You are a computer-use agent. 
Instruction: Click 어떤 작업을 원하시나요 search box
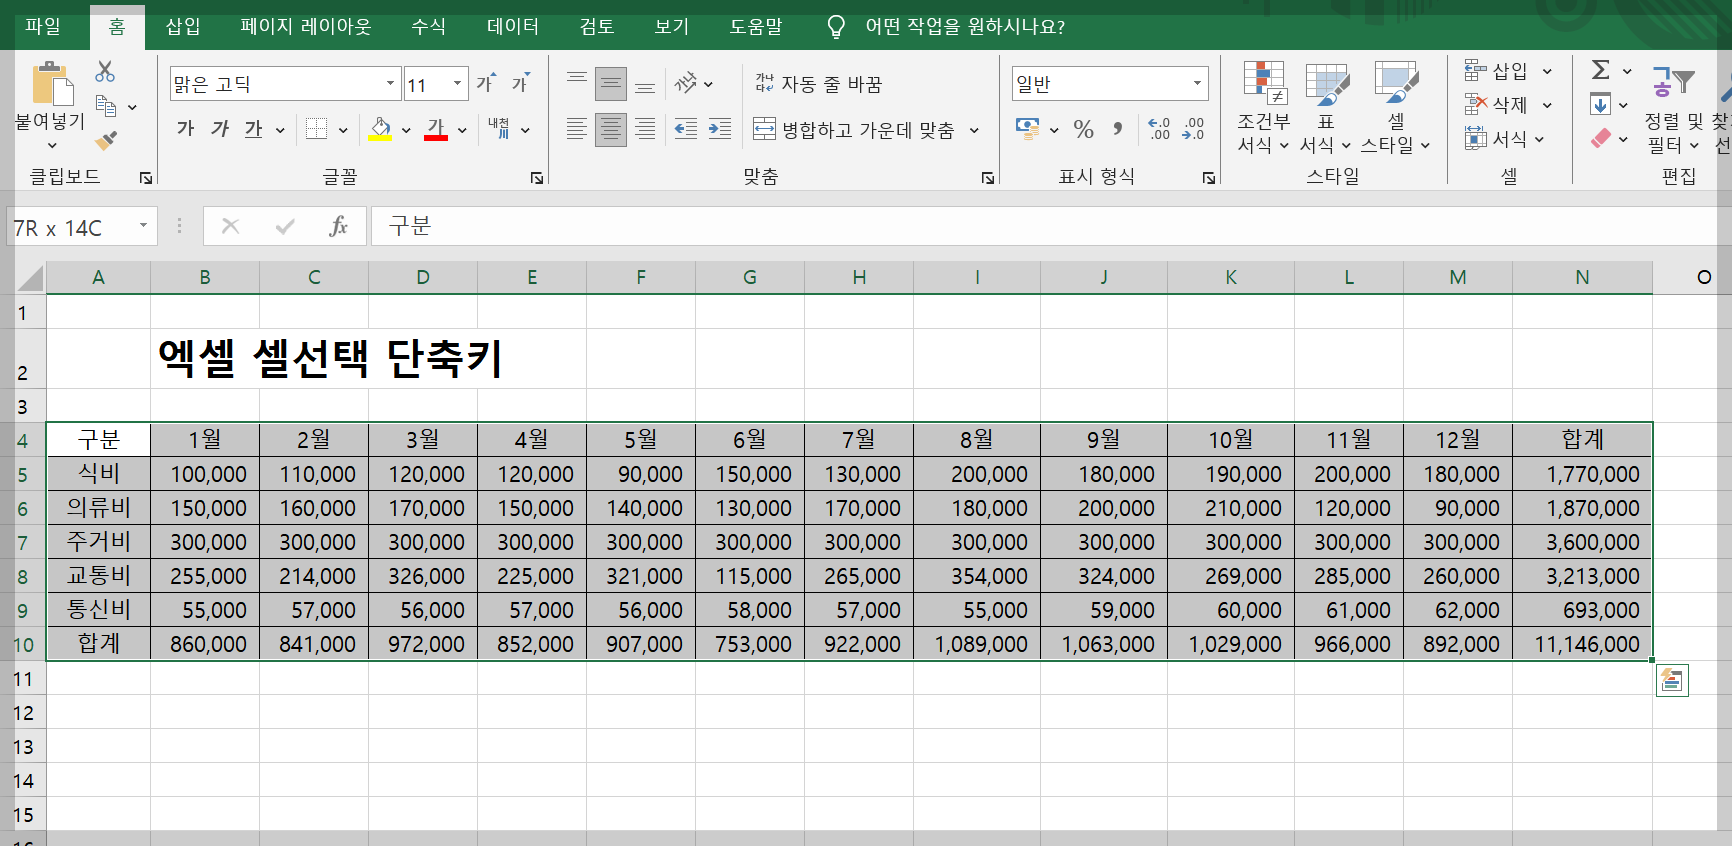(965, 27)
